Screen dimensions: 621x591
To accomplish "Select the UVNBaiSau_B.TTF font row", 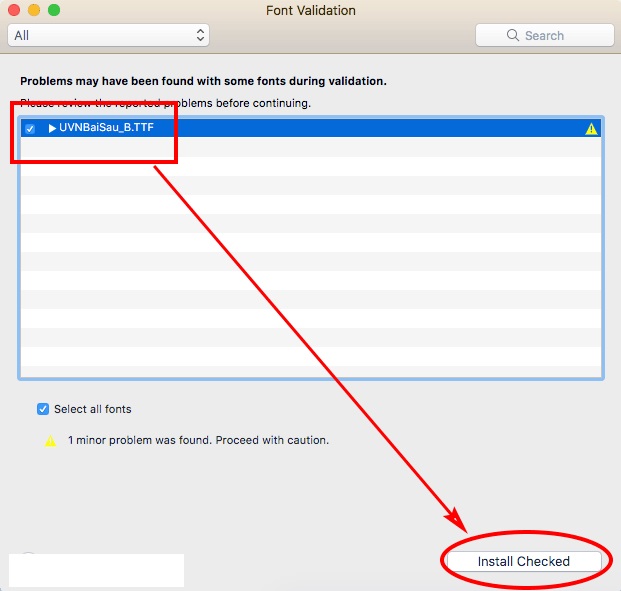I will [x=350, y=129].
